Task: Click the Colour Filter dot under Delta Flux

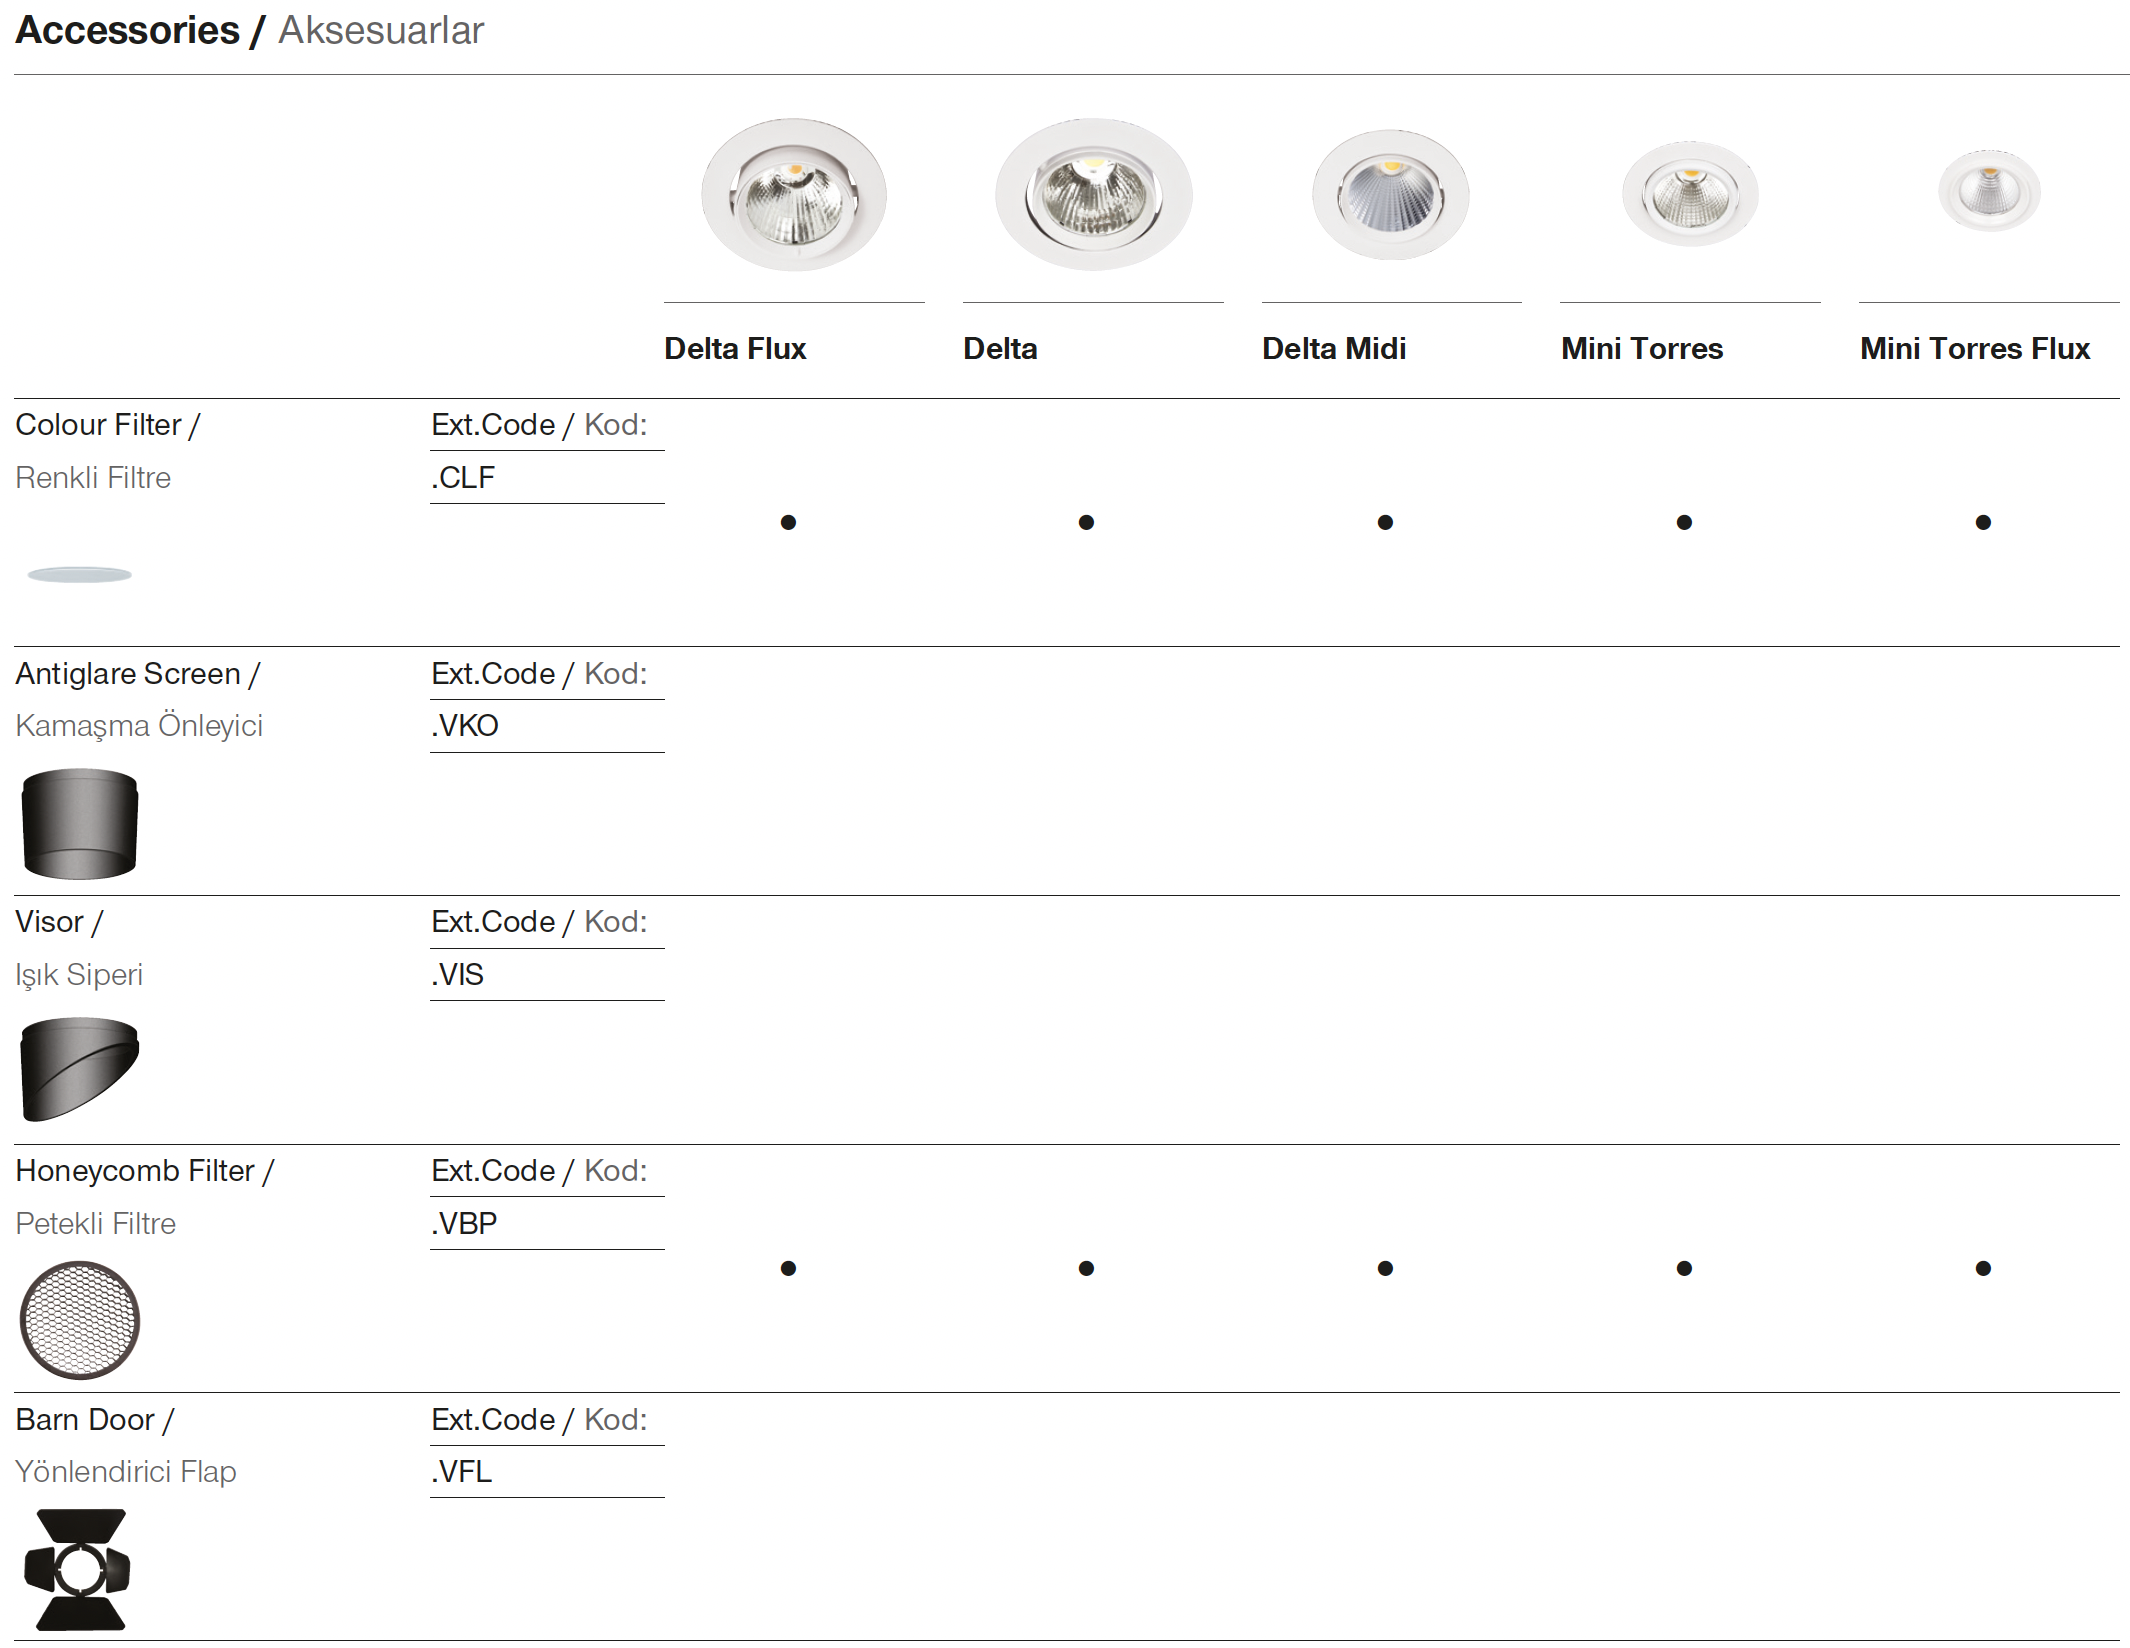Action: pos(788,522)
